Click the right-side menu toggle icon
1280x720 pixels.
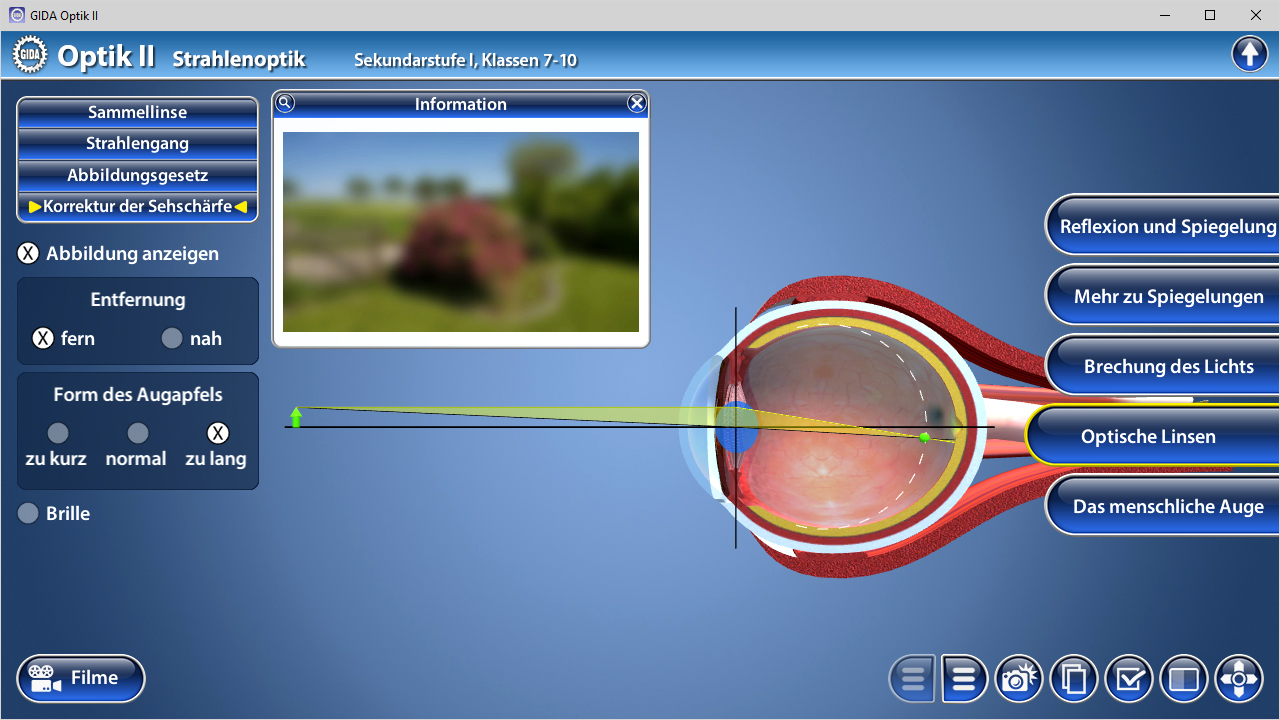[x=964, y=680]
